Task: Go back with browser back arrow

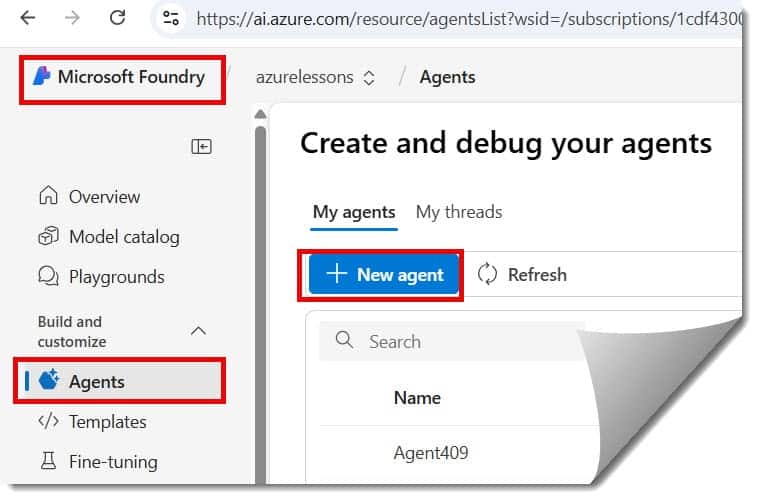Action: [28, 18]
